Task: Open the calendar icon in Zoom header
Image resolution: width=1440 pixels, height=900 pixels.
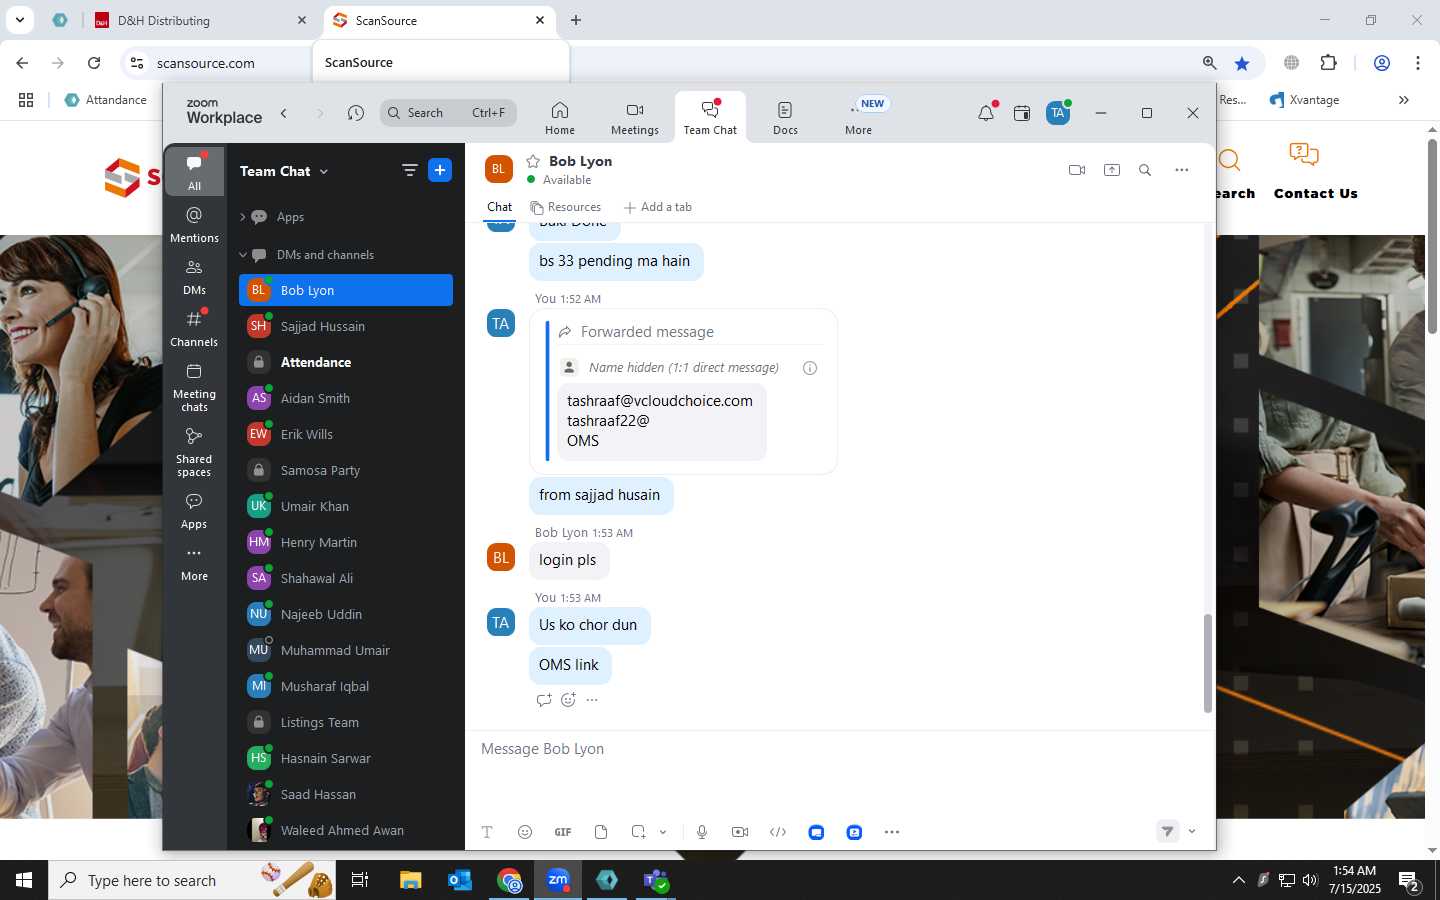Action: click(x=1022, y=113)
